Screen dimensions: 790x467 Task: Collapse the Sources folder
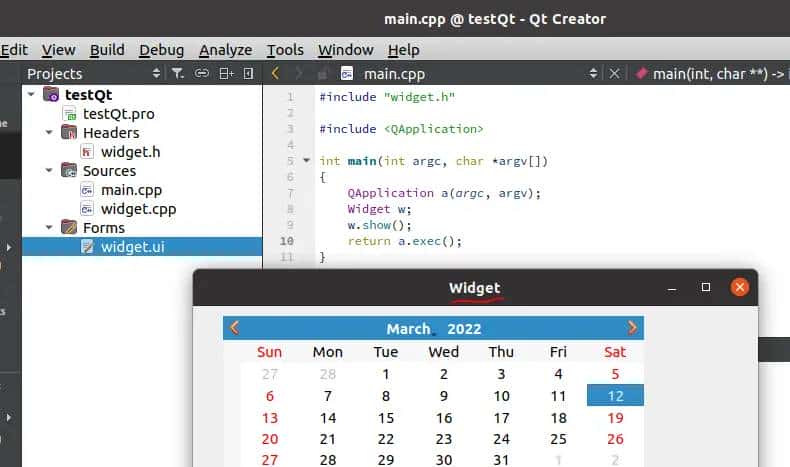pos(49,171)
